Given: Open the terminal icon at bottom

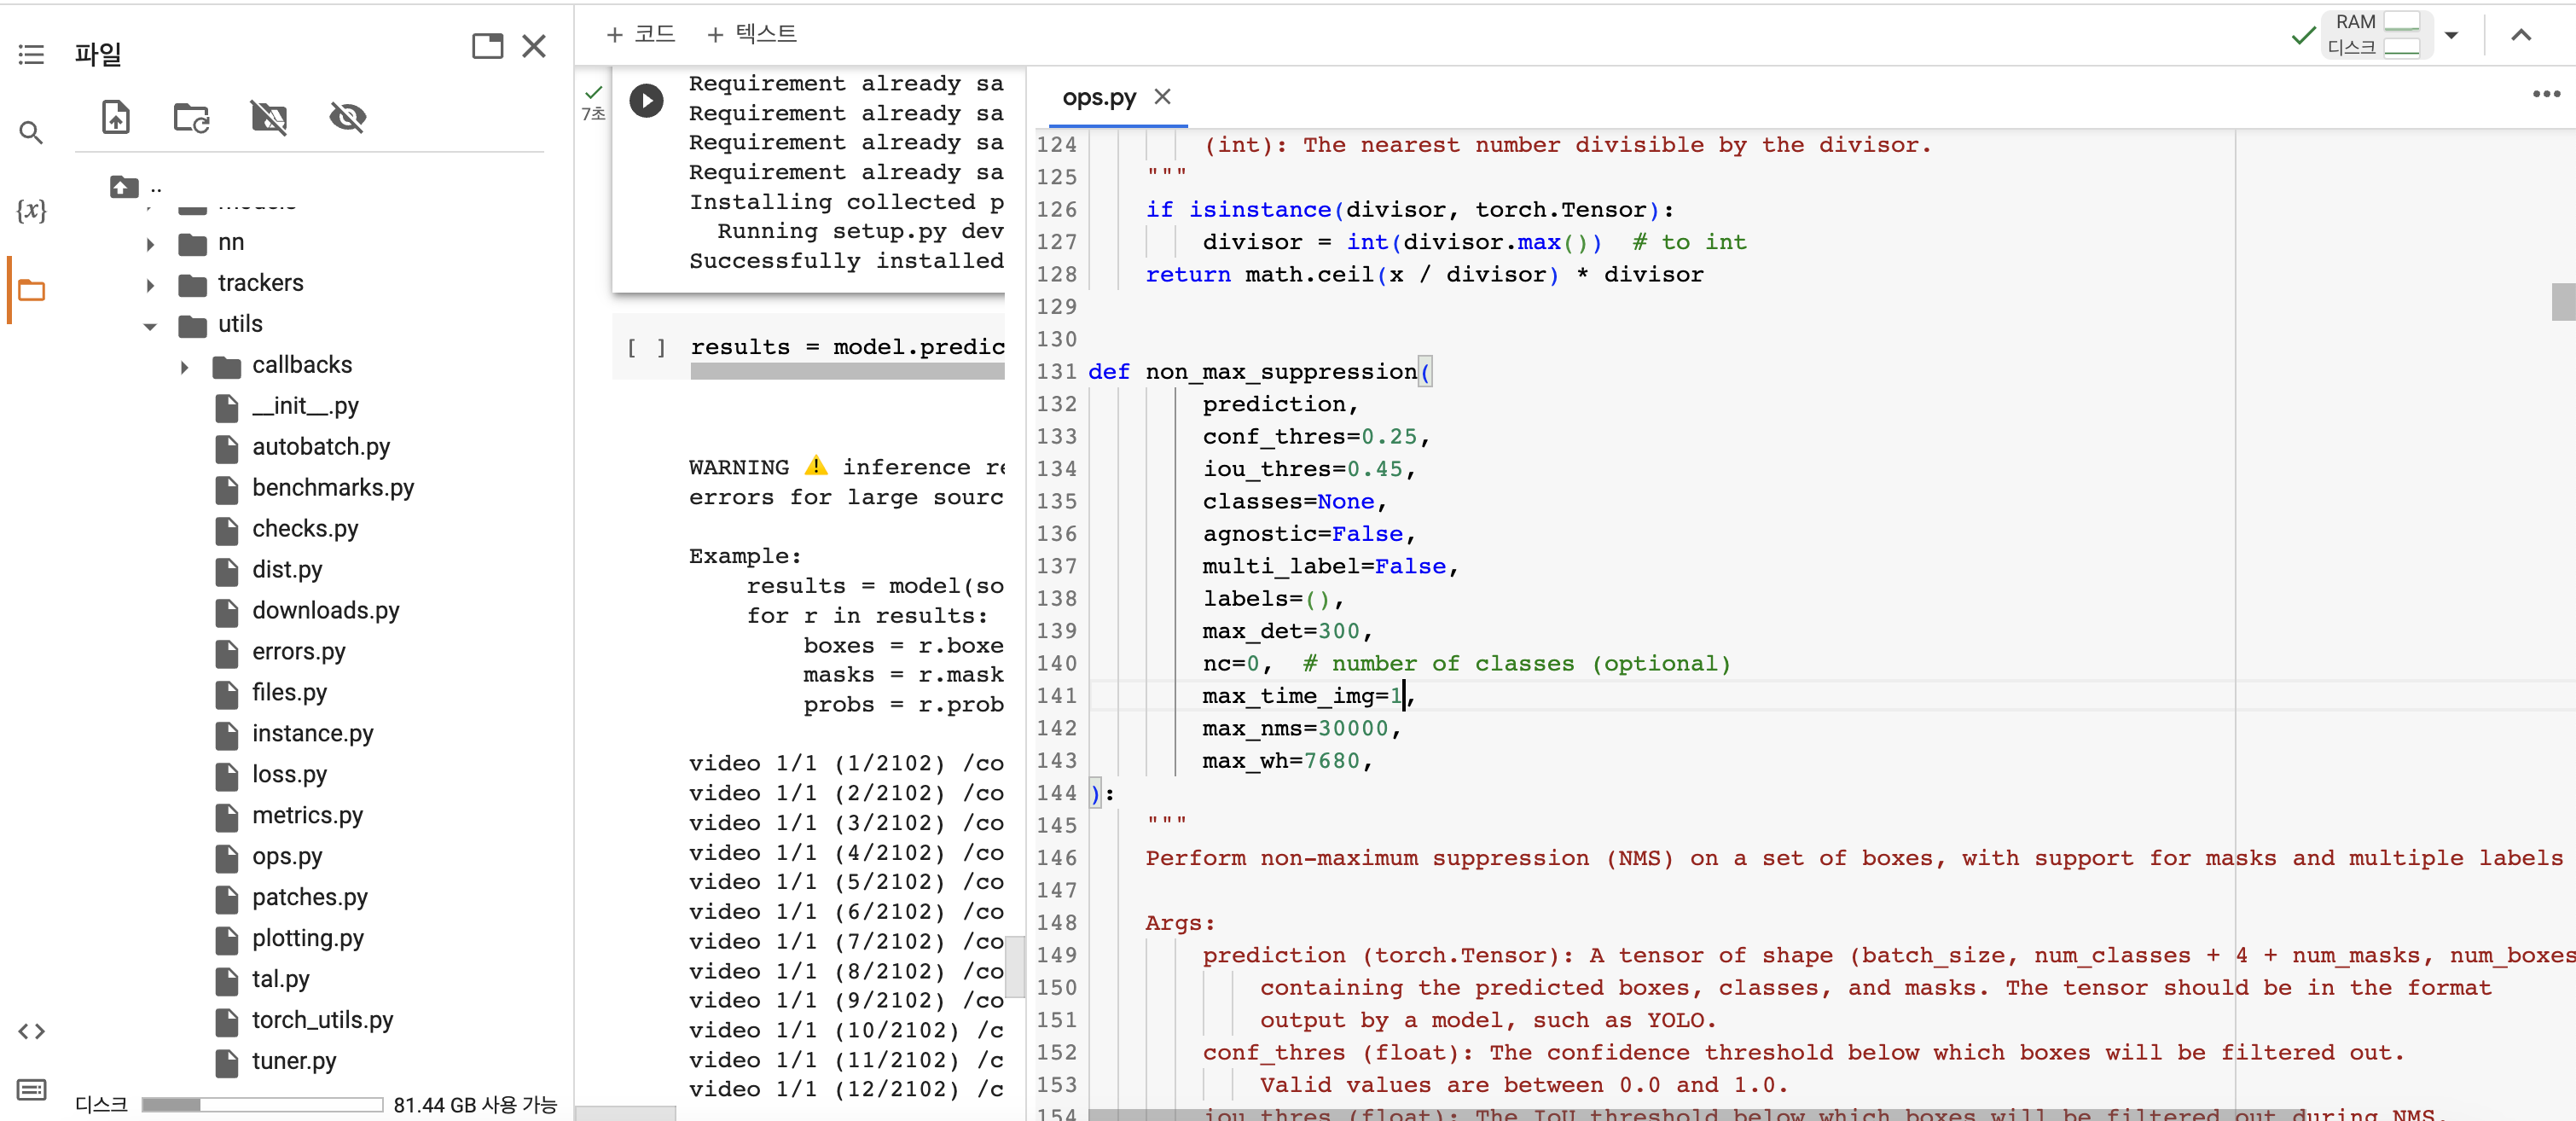Looking at the screenshot, I should pos(31,1089).
